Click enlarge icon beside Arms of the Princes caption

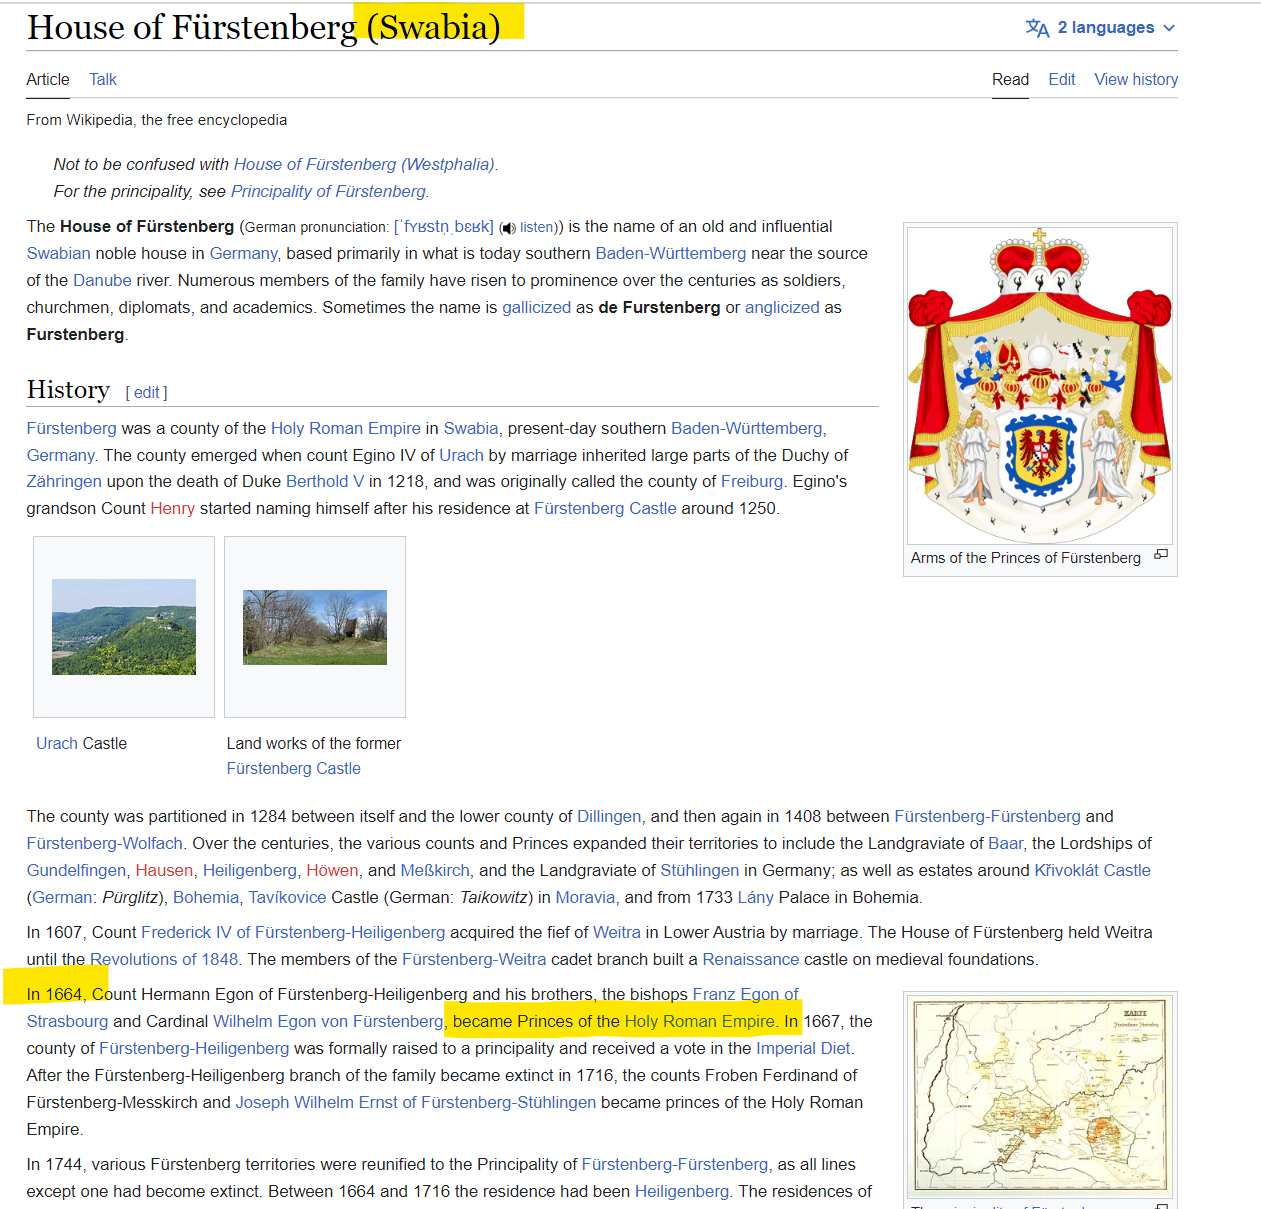coord(1161,554)
